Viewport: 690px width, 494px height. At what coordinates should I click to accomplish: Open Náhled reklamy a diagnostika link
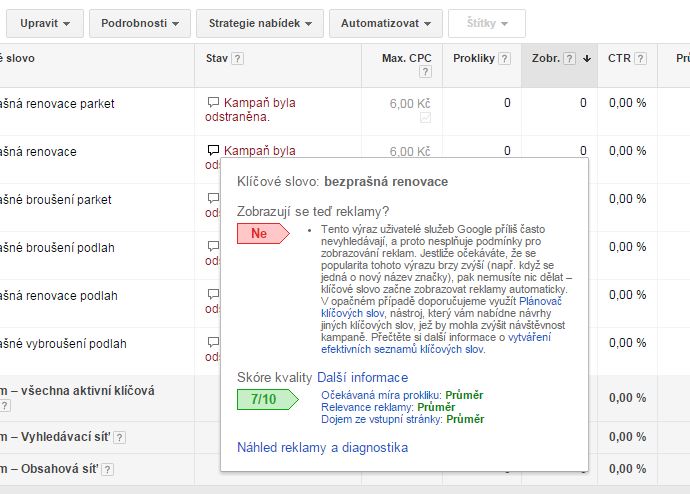(323, 448)
